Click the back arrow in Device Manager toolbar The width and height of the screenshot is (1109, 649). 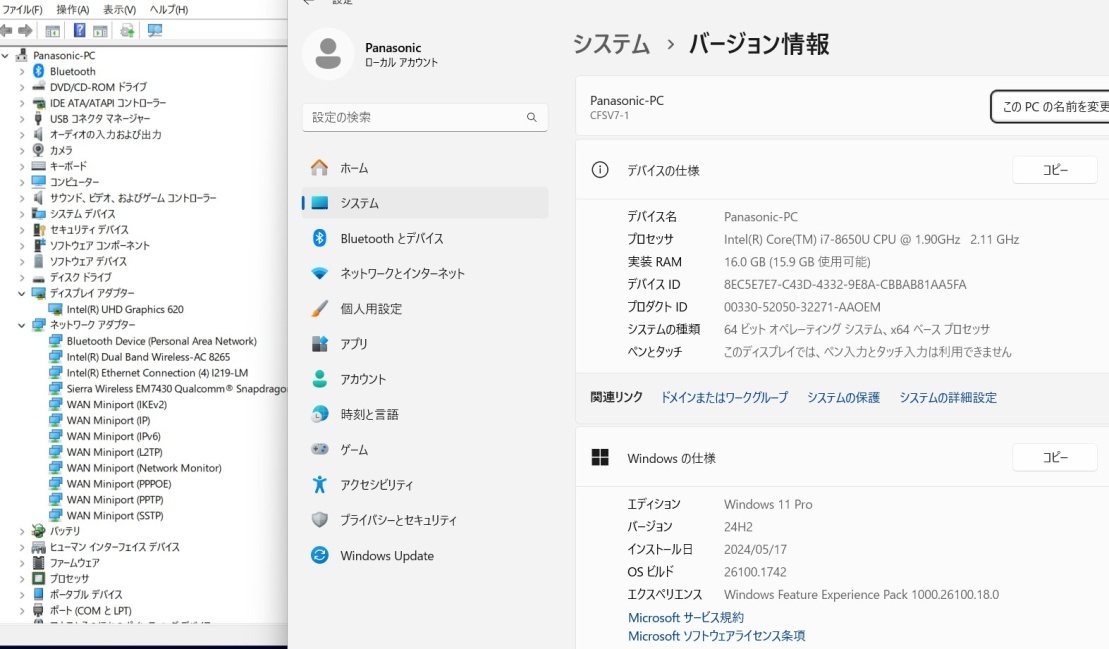[6, 30]
